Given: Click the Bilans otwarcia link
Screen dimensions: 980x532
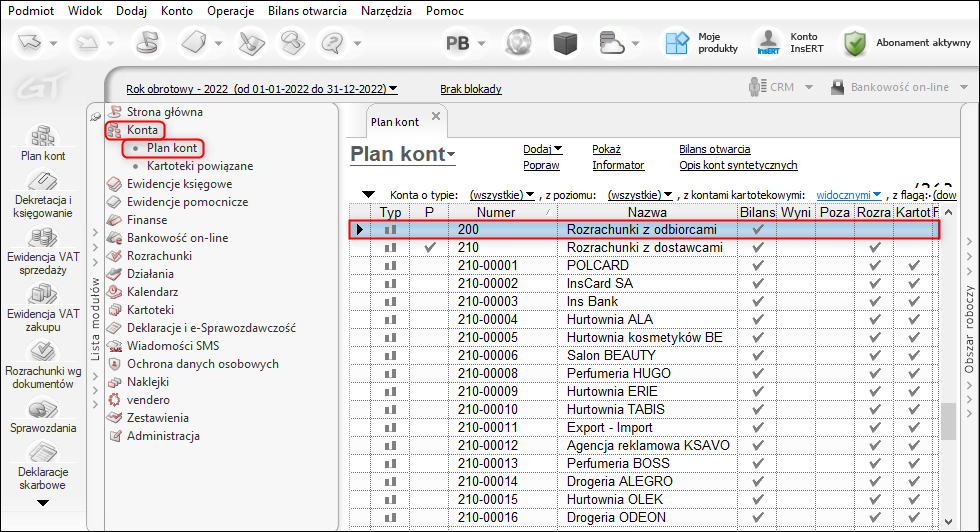Looking at the screenshot, I should [x=714, y=149].
